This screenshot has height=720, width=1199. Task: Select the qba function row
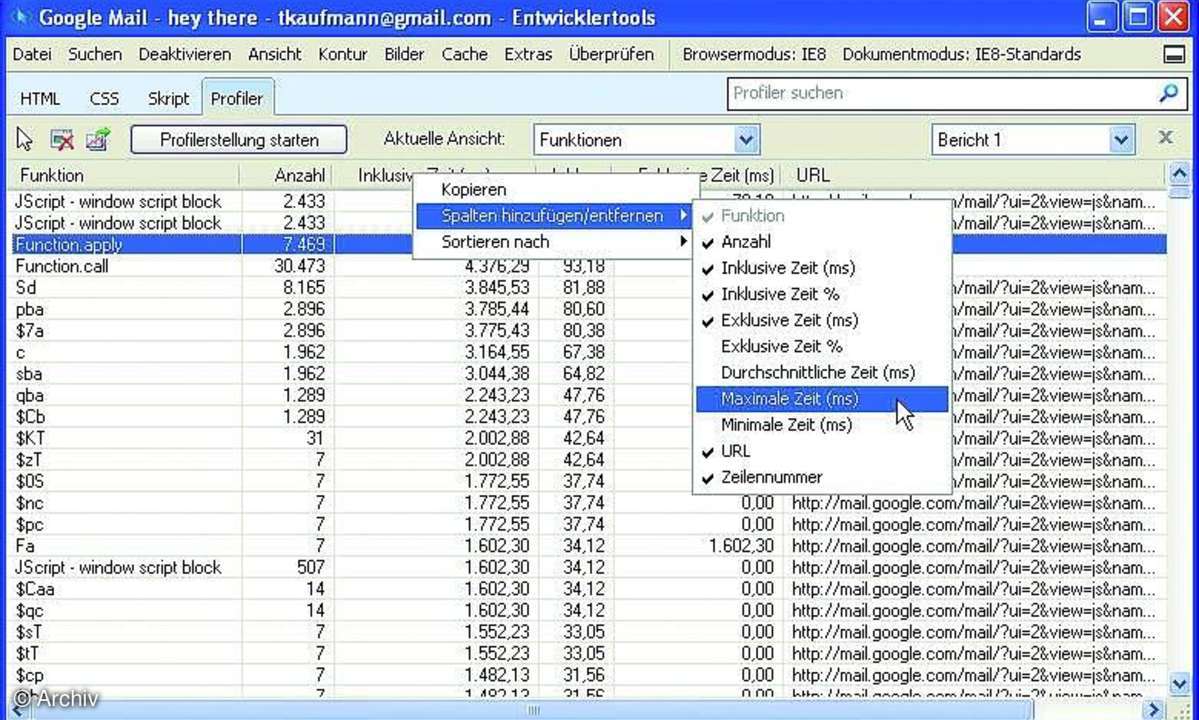click(589, 395)
